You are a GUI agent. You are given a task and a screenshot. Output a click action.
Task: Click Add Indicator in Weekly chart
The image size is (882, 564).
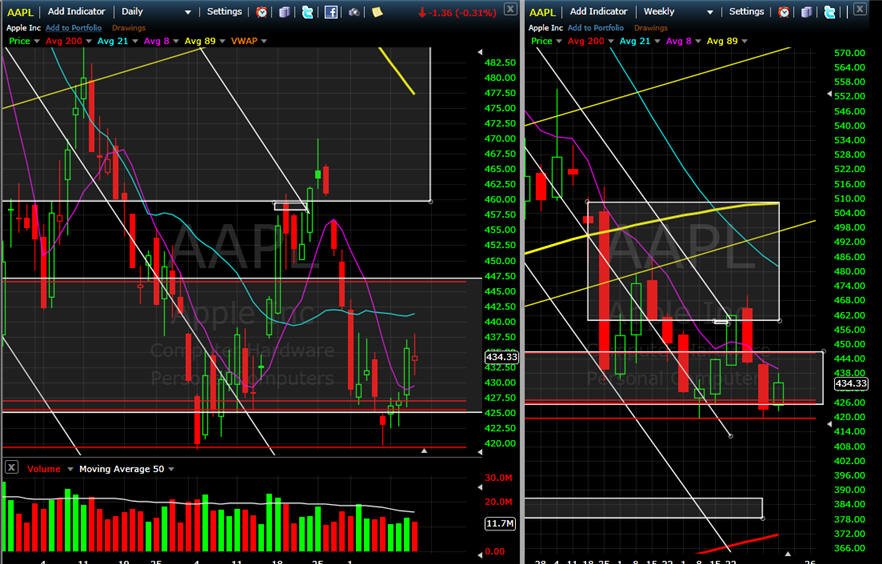[598, 11]
